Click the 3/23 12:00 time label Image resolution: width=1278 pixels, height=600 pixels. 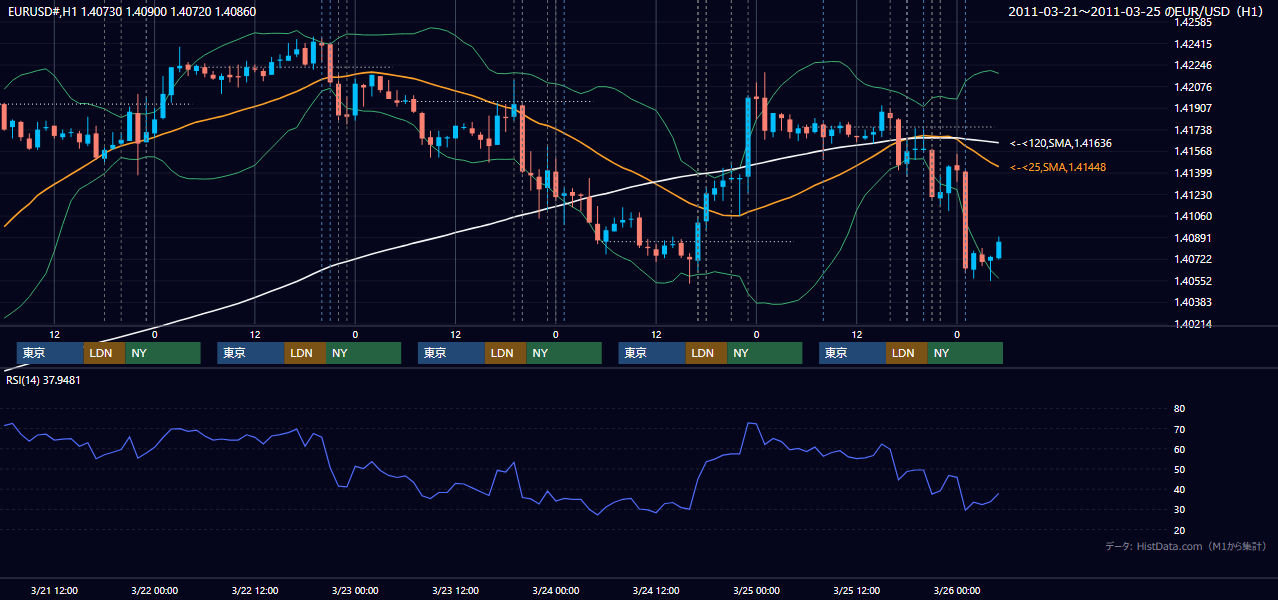click(455, 591)
